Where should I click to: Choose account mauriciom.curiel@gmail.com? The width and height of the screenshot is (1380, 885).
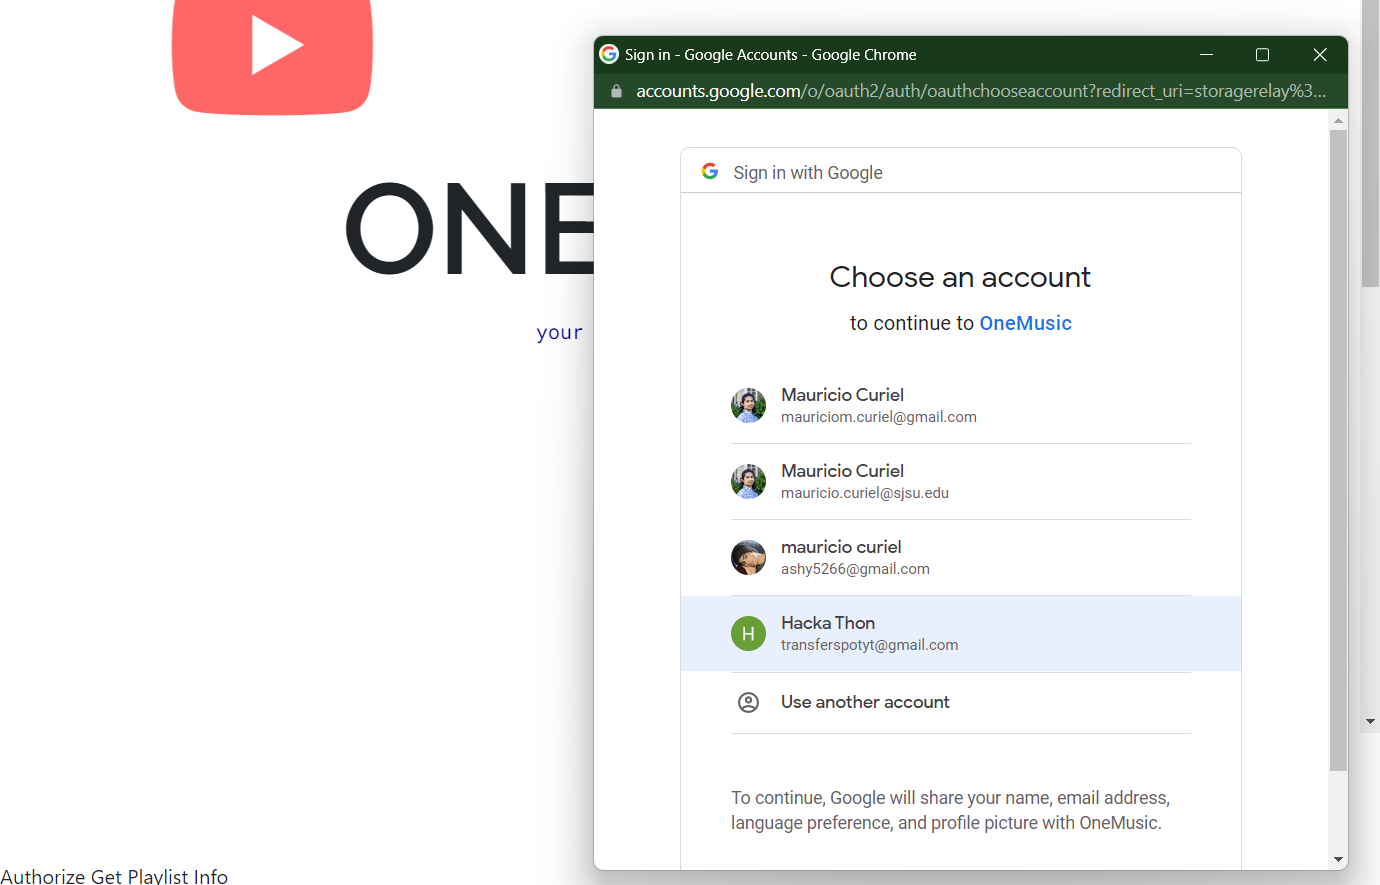click(x=961, y=405)
